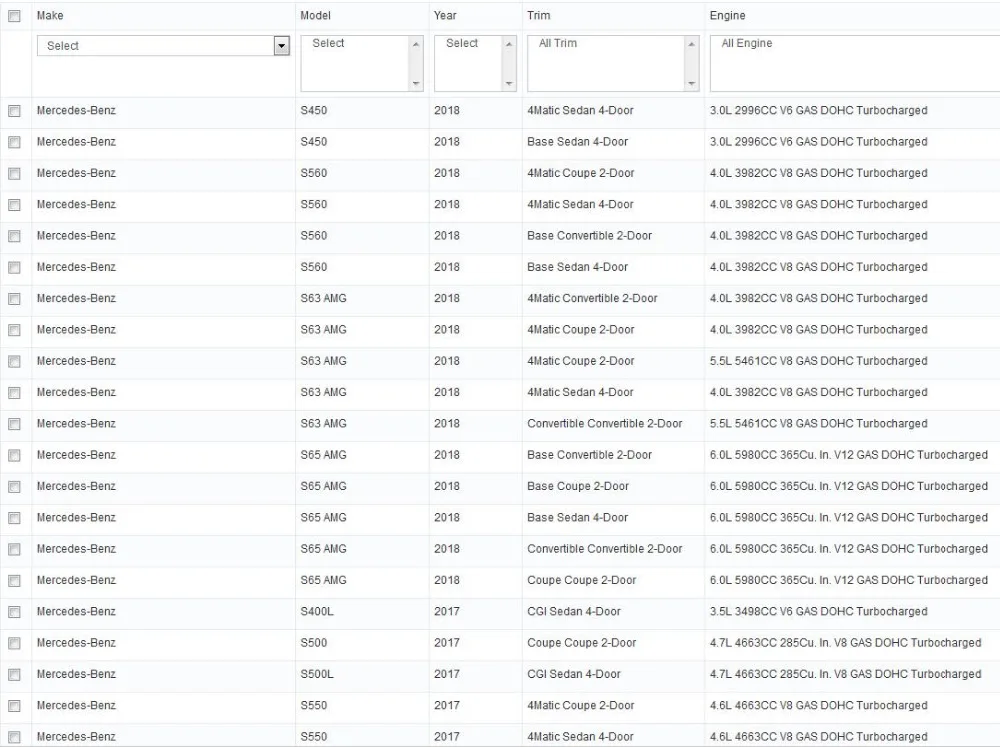Tick checkbox for S560 Base Sedan 4-Door
Screen dimensions: 1000x747
14,267
